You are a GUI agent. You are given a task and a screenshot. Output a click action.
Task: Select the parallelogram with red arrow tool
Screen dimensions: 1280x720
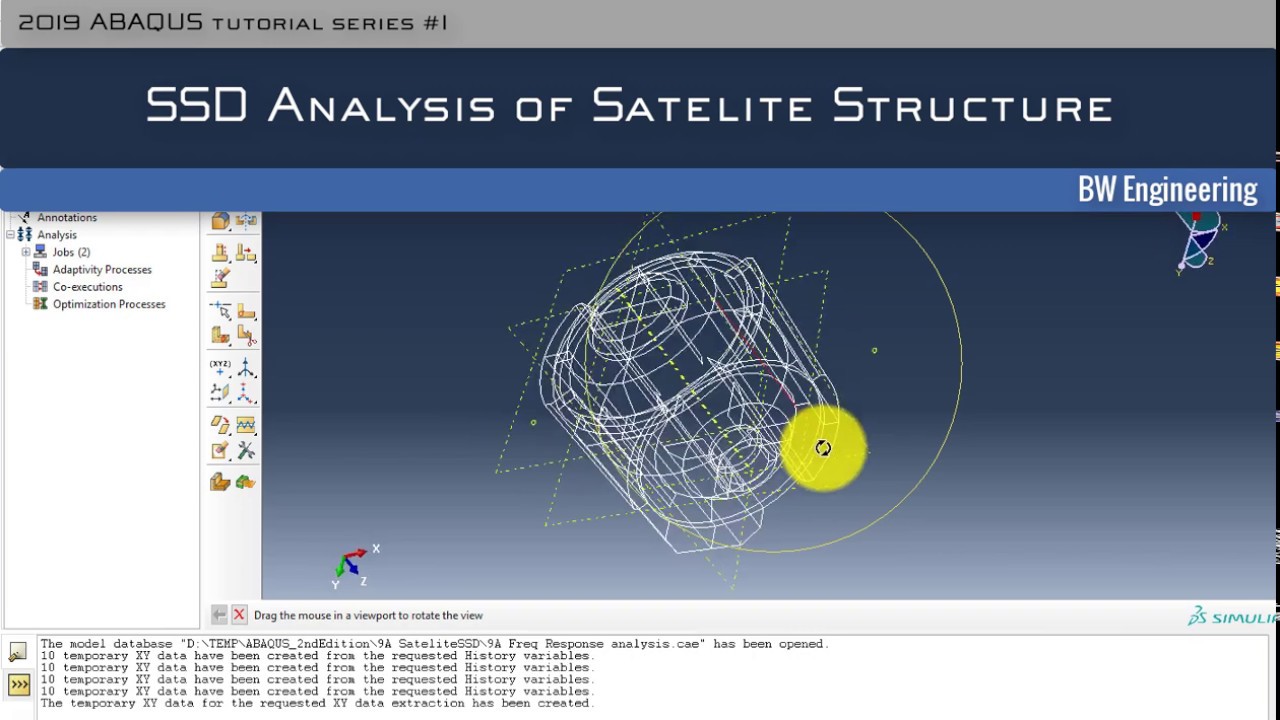(x=220, y=426)
